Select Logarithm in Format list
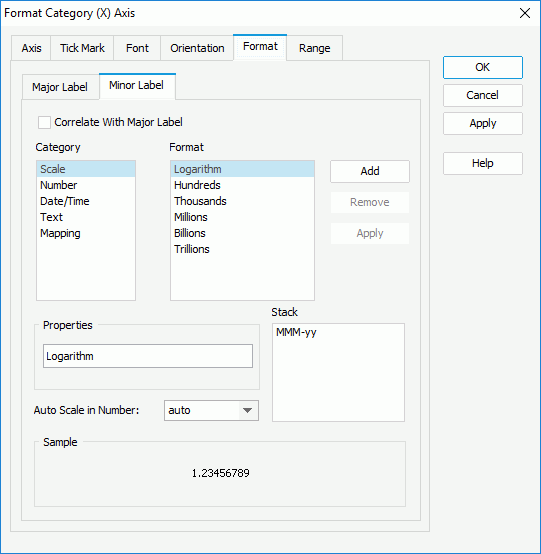The image size is (541, 554). [x=242, y=169]
